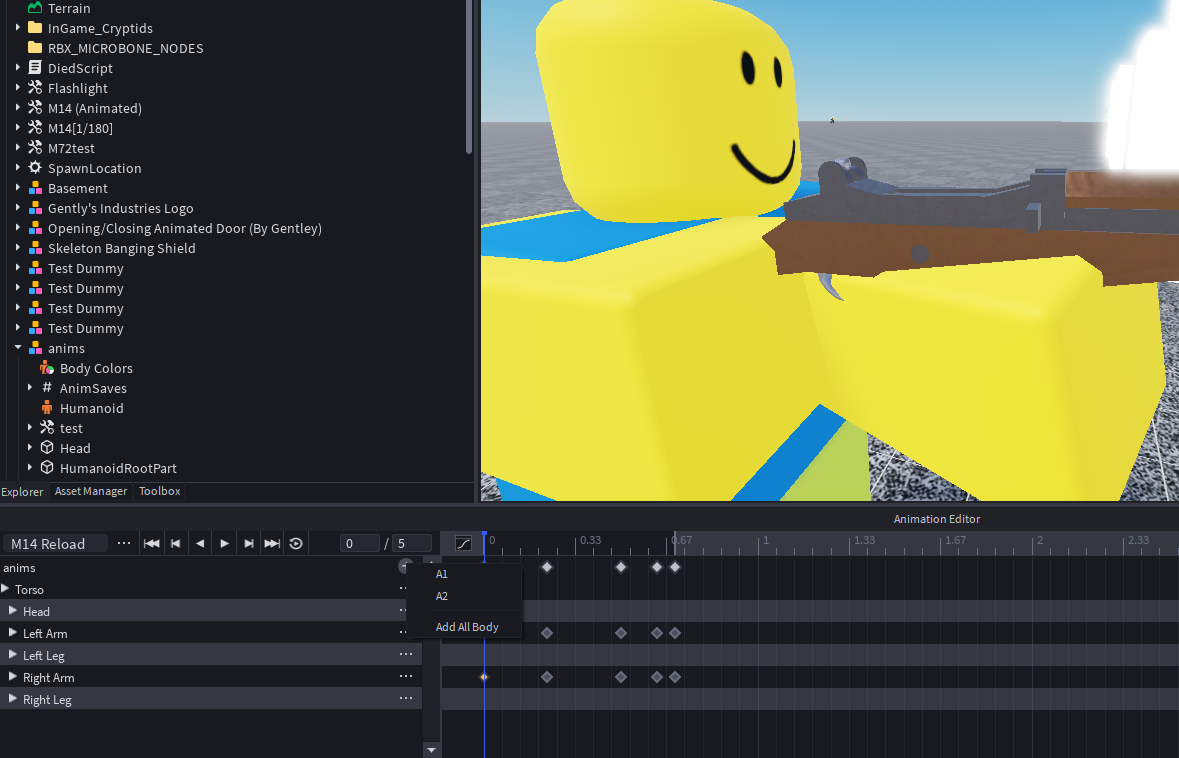Click the RBX_MICROBONE_NODES folder icon

[35, 48]
